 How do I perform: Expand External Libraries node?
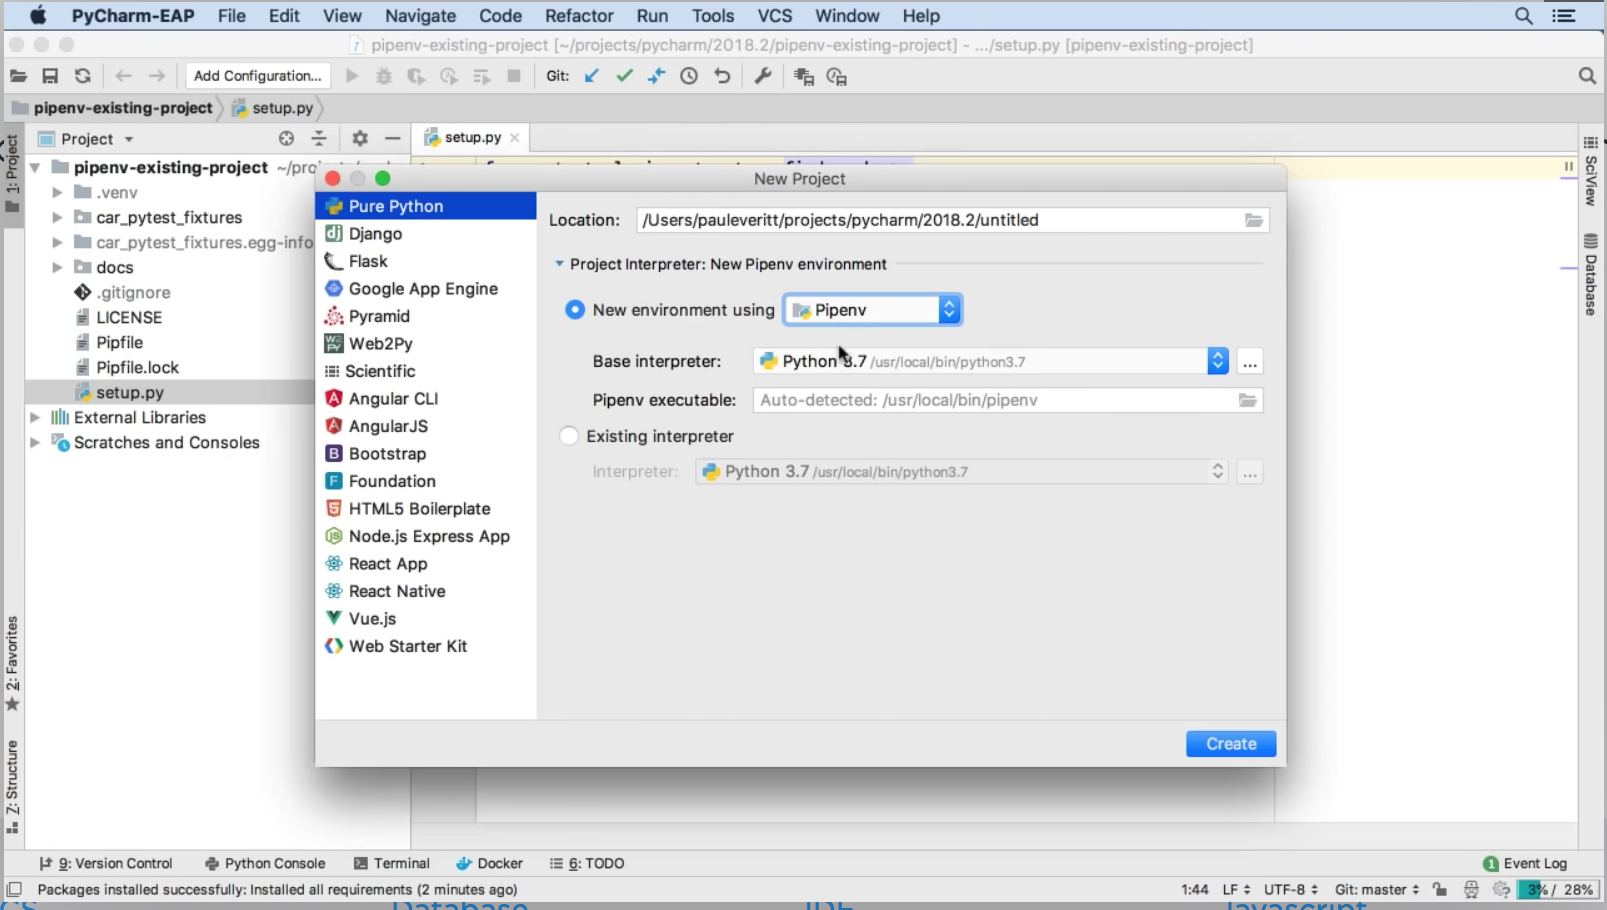[35, 417]
